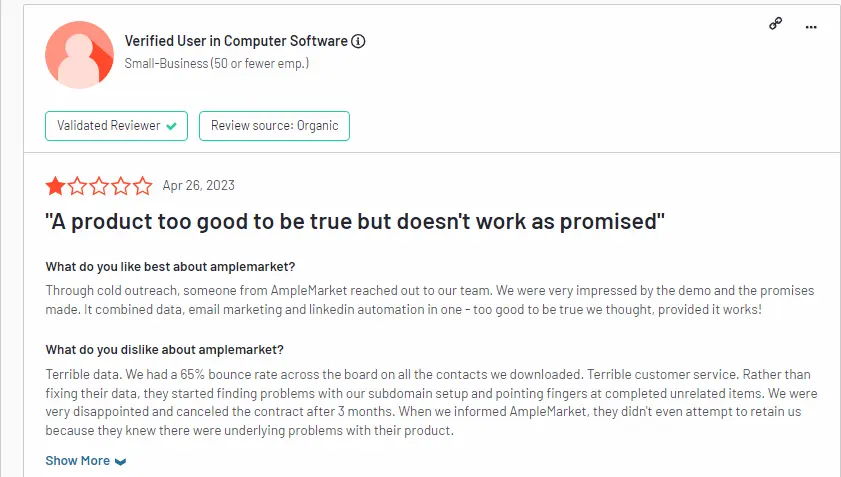
Task: Click the fourth rating star
Action: tap(121, 186)
